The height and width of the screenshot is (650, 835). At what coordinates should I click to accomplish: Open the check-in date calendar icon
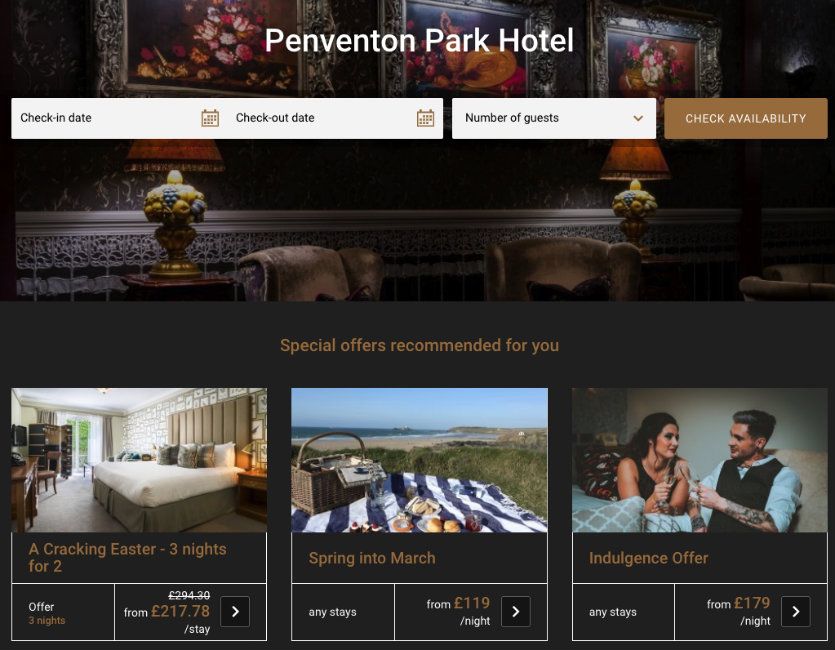[x=210, y=118]
